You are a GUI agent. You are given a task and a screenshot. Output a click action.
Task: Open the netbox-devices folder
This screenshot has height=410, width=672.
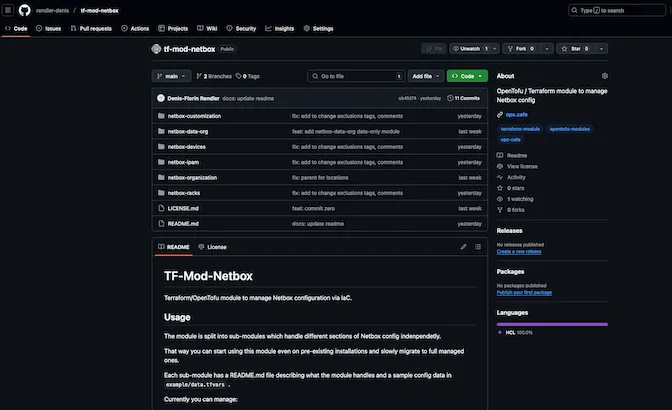tap(186, 147)
